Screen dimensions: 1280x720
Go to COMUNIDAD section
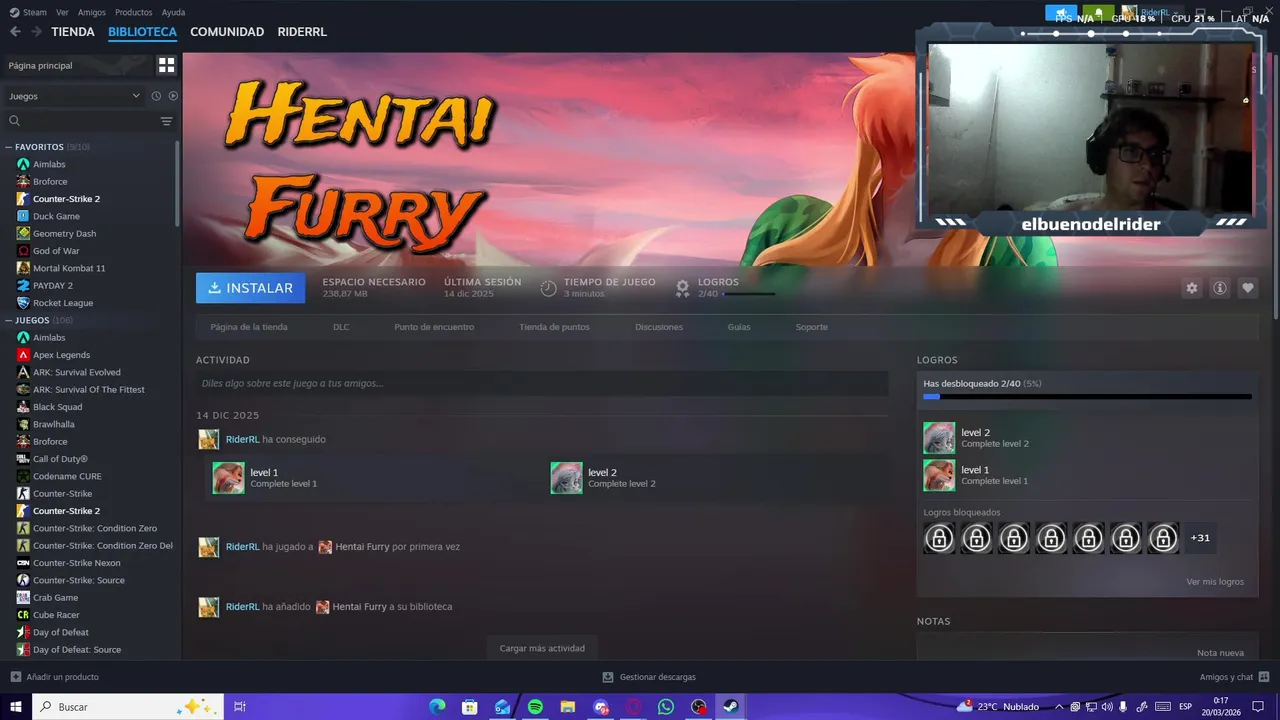click(227, 32)
